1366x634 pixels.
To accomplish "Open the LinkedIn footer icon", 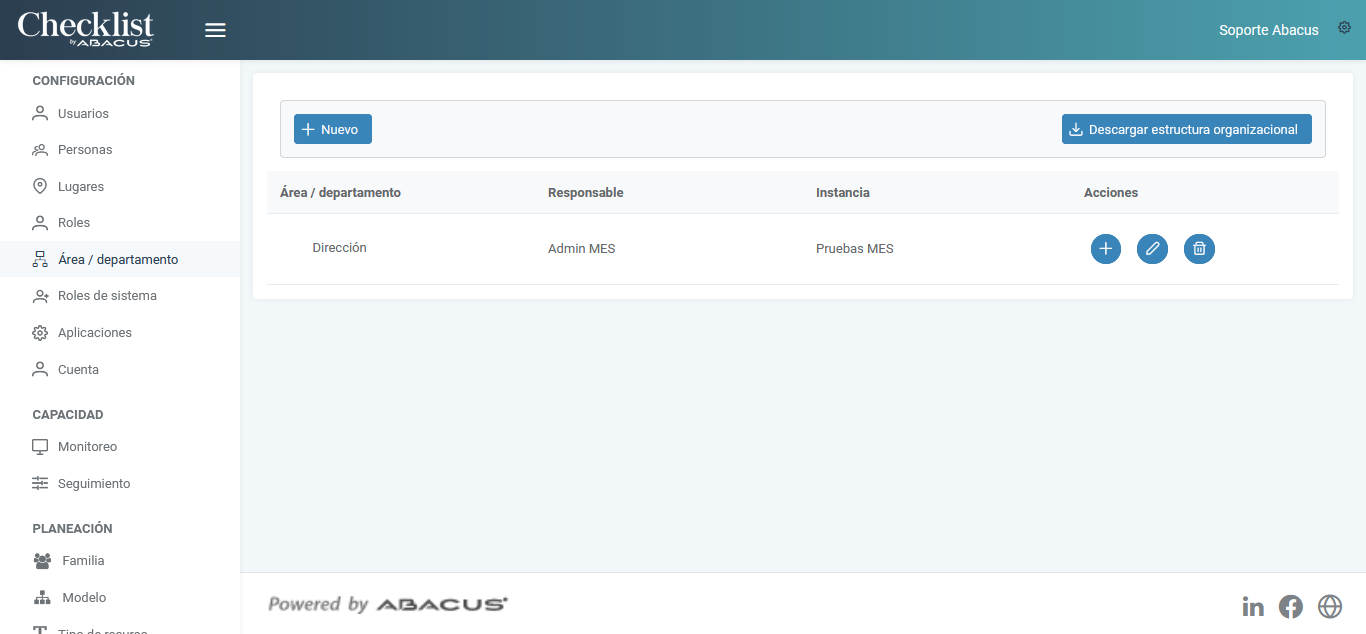I will [1252, 606].
